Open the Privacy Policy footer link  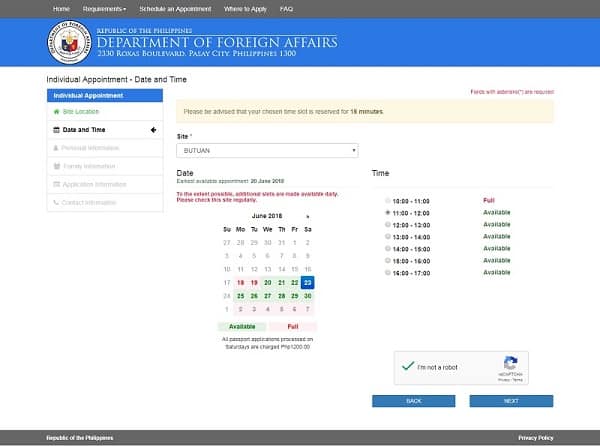(536, 438)
